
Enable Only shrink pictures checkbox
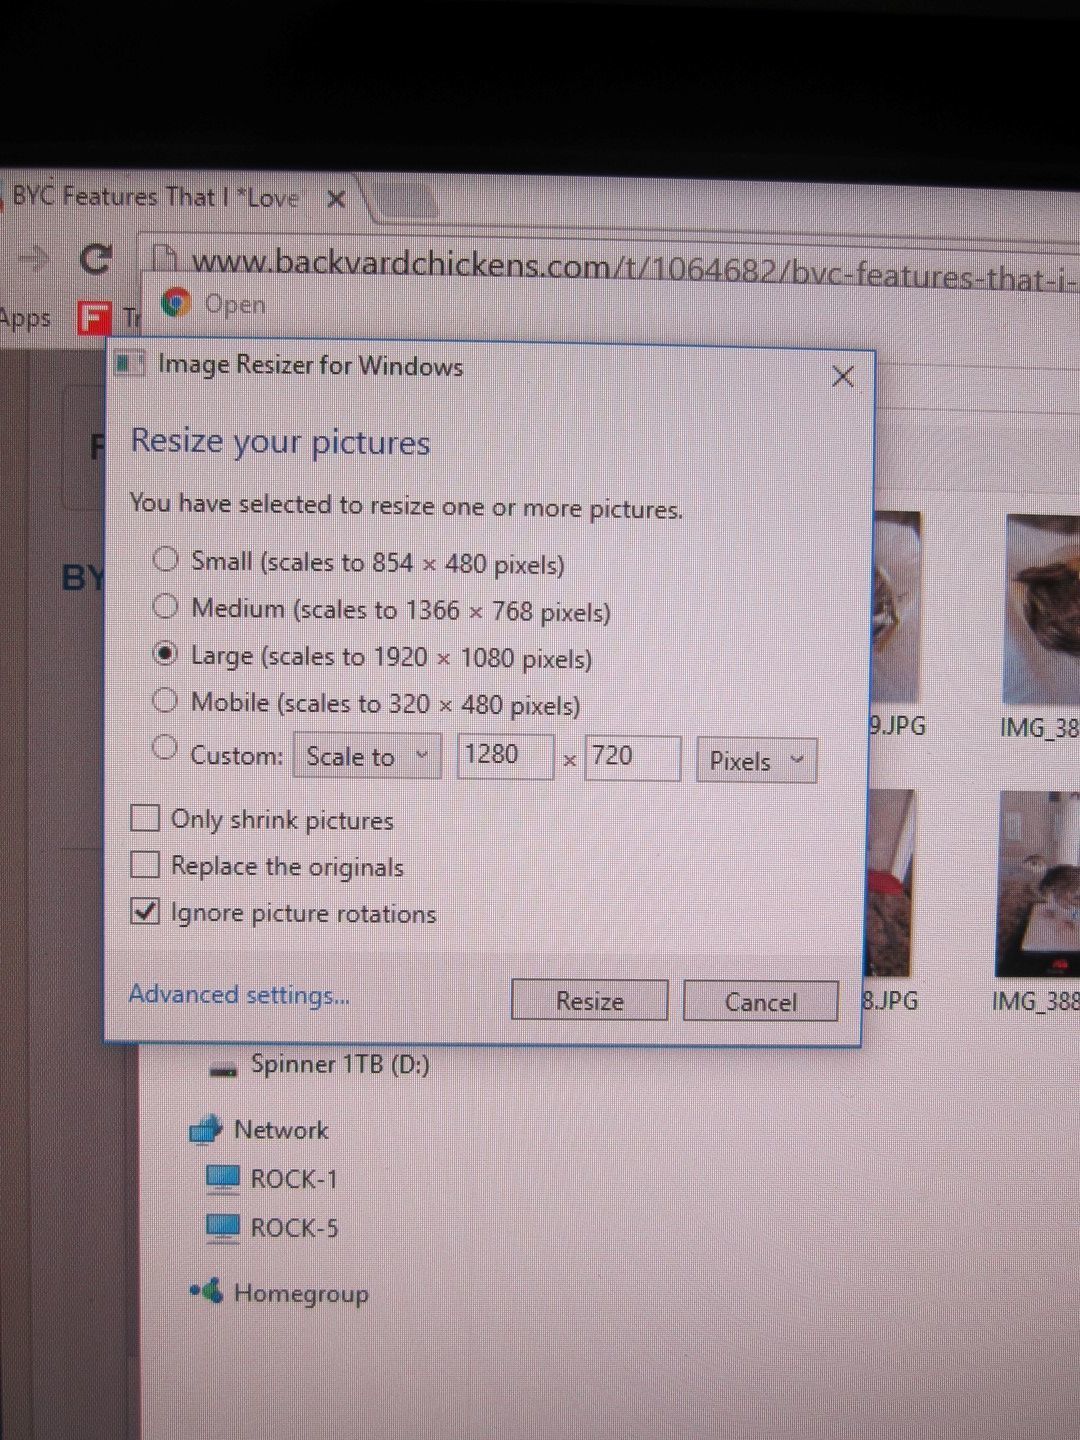pos(145,818)
